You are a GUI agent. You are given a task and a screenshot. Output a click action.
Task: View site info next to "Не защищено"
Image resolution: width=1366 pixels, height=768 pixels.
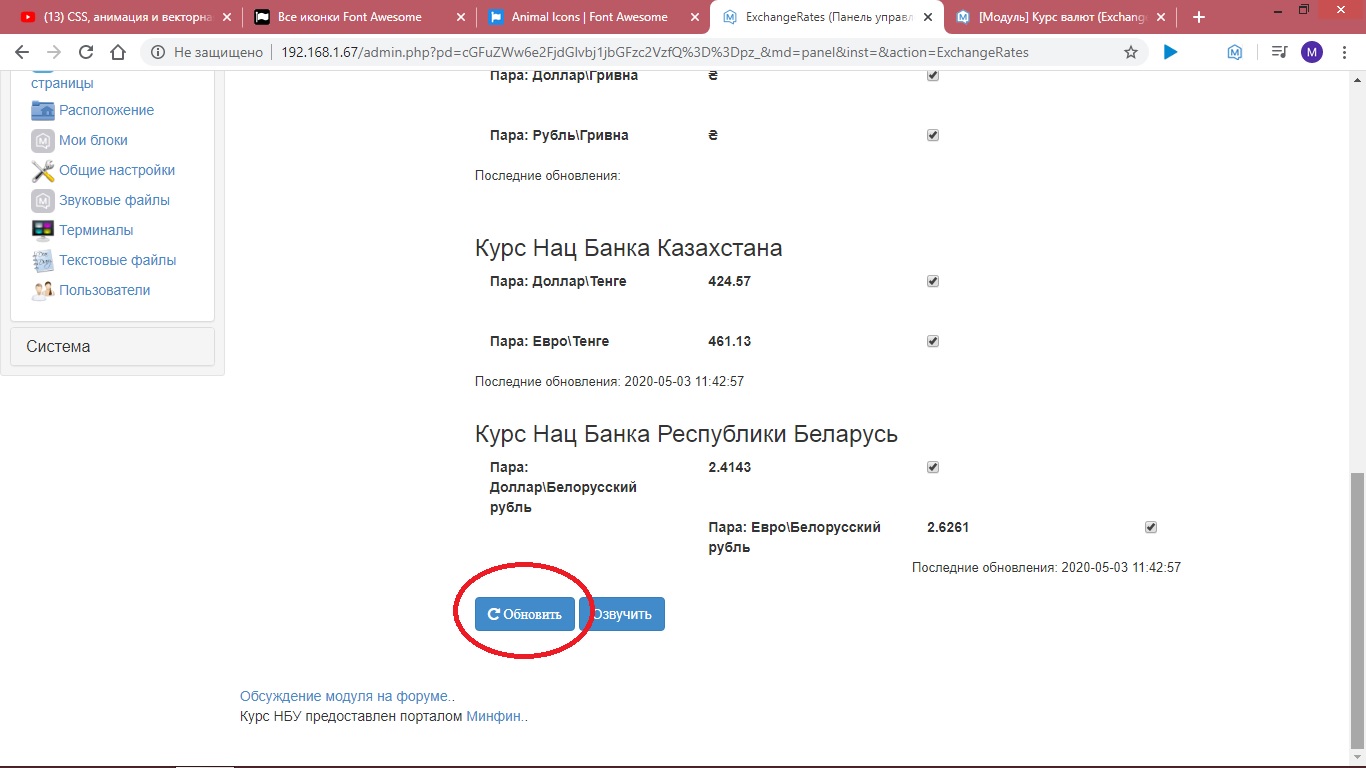coord(158,52)
